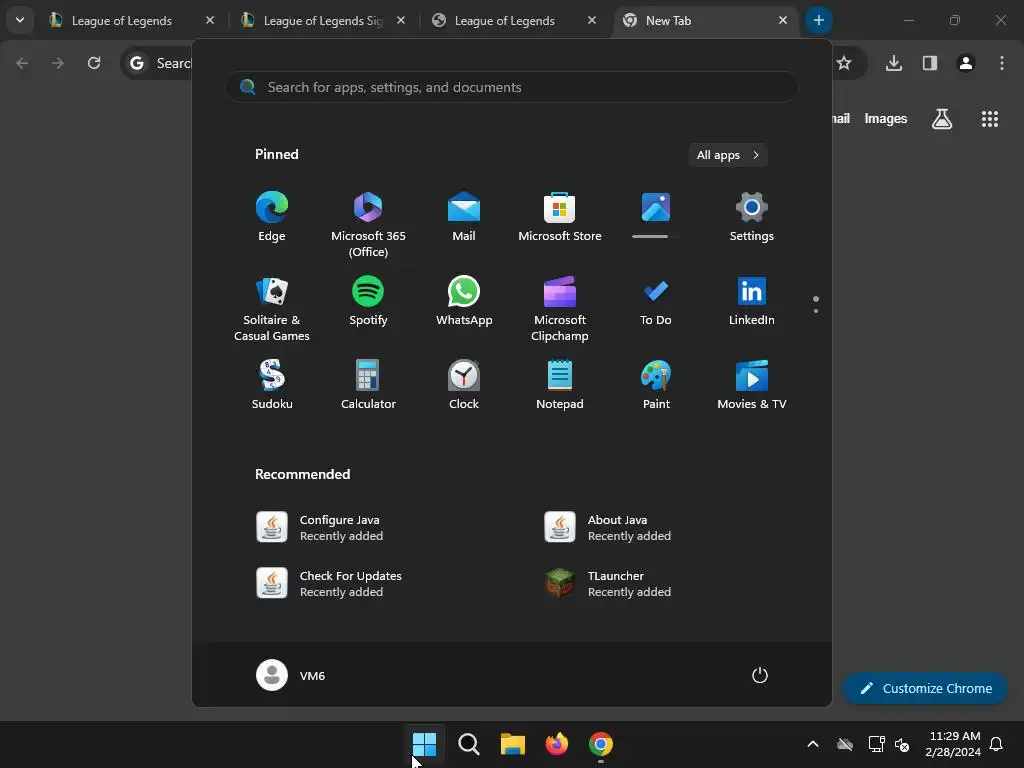The width and height of the screenshot is (1024, 768).
Task: Open Settings from pinned apps
Action: click(x=752, y=218)
